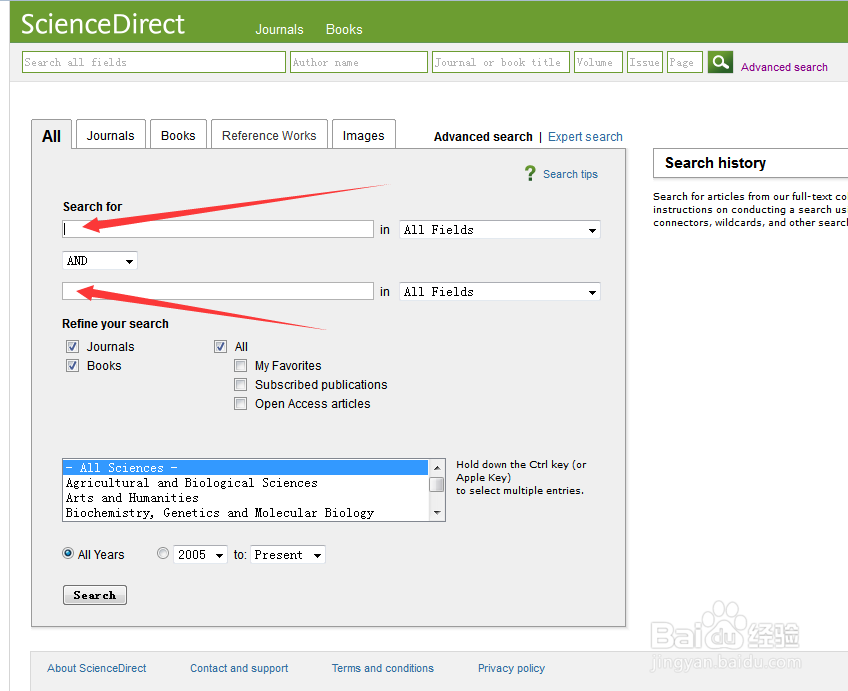Focus the Author name field
Screen dimensions: 848x691
pyautogui.click(x=359, y=62)
